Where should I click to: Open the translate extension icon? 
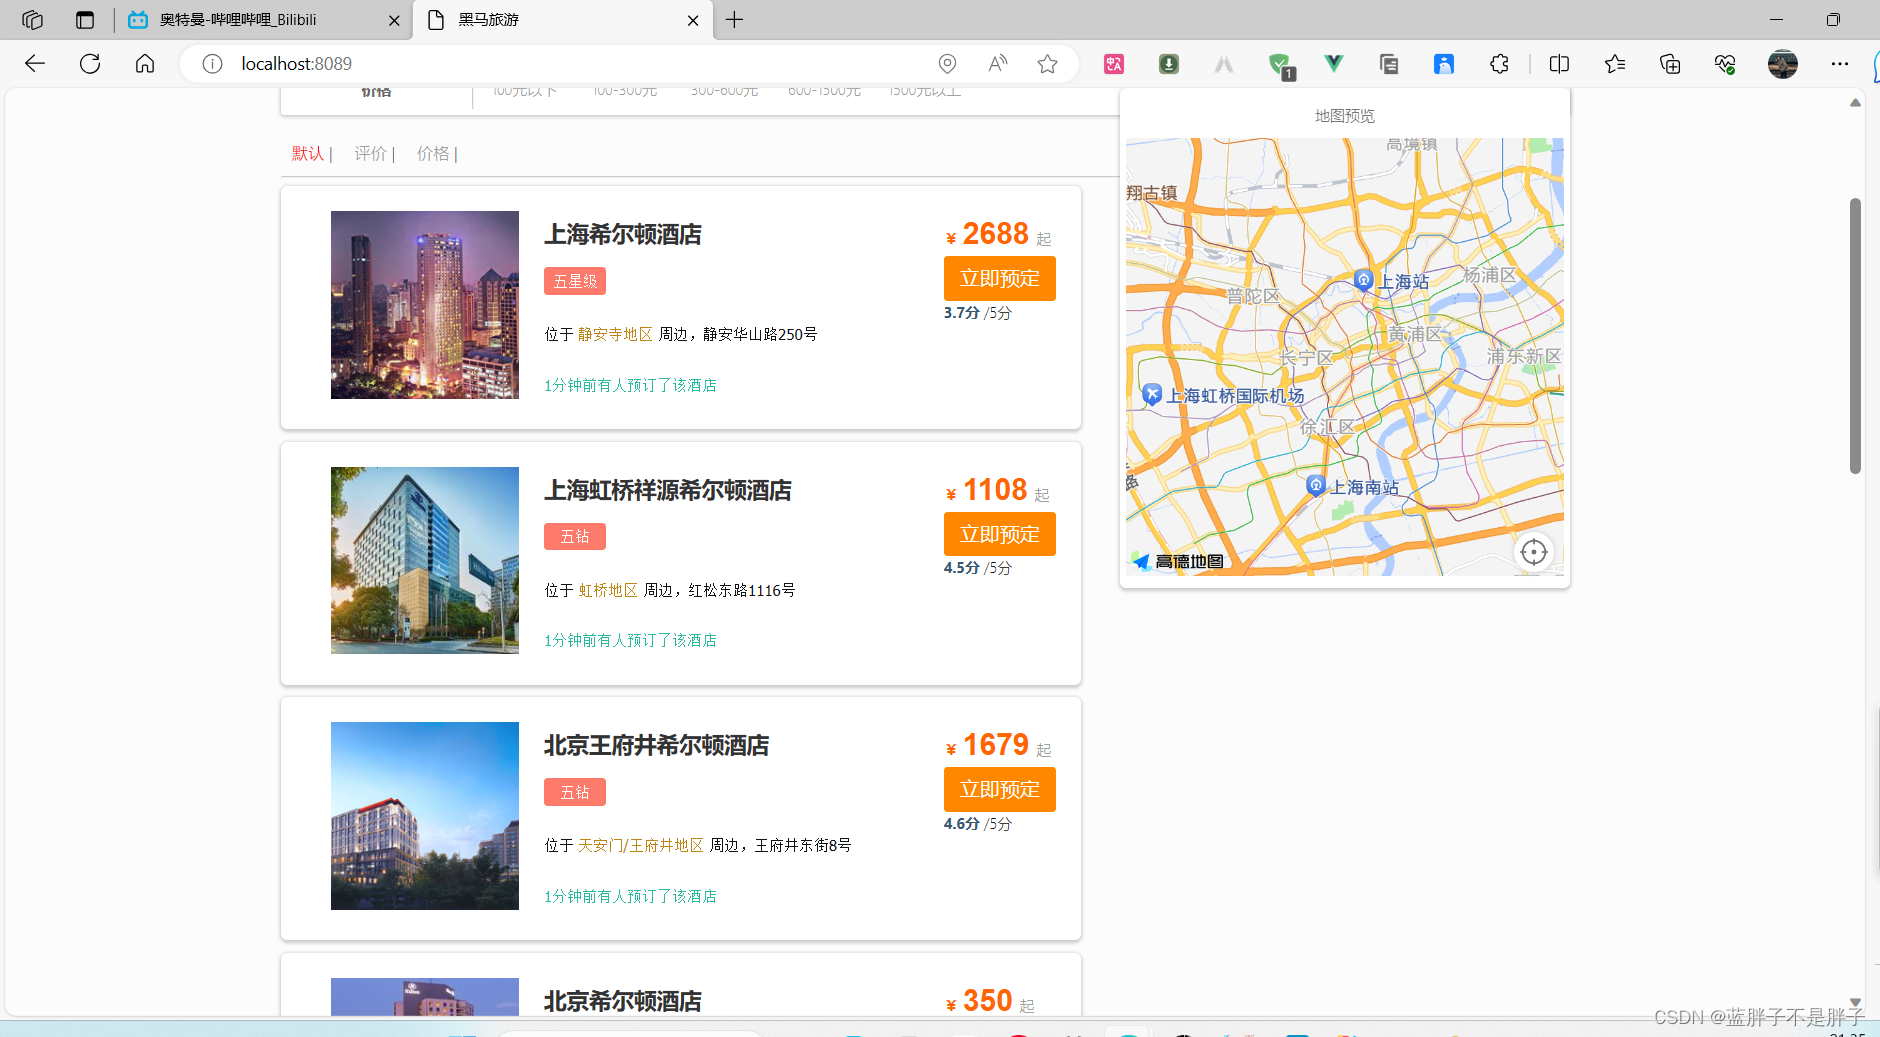click(x=1114, y=64)
